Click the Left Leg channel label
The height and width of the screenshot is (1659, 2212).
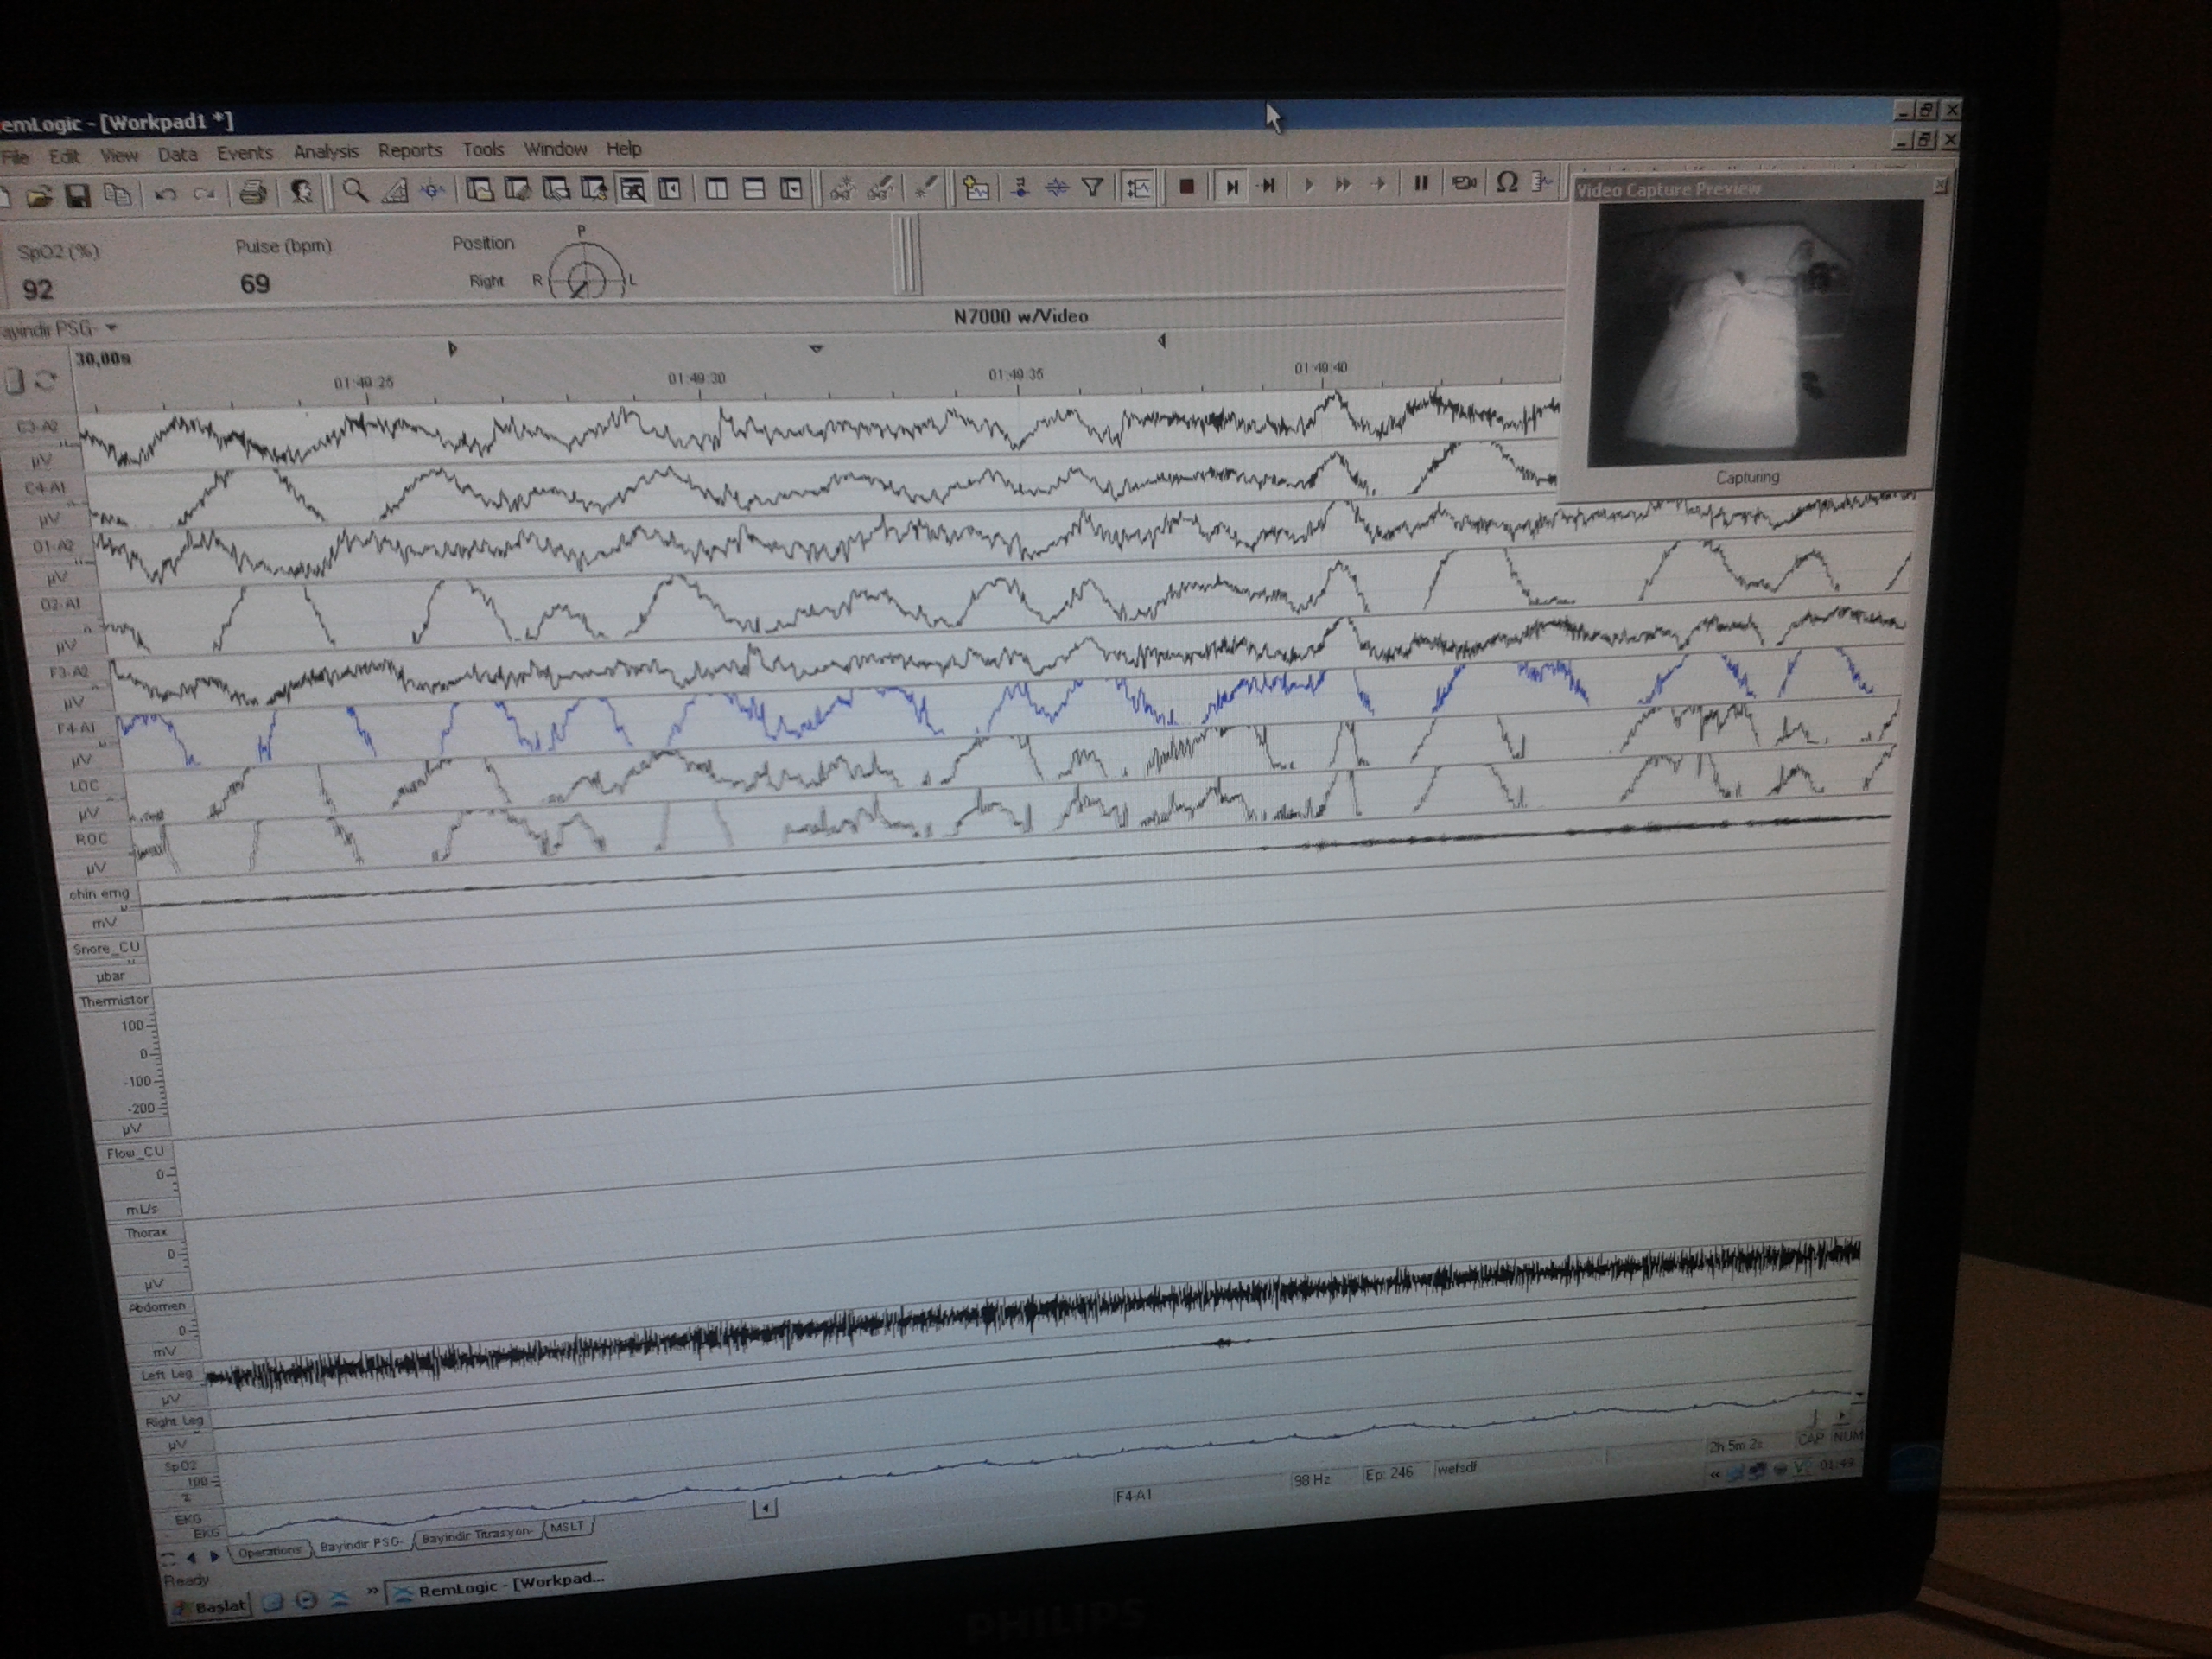click(166, 1374)
